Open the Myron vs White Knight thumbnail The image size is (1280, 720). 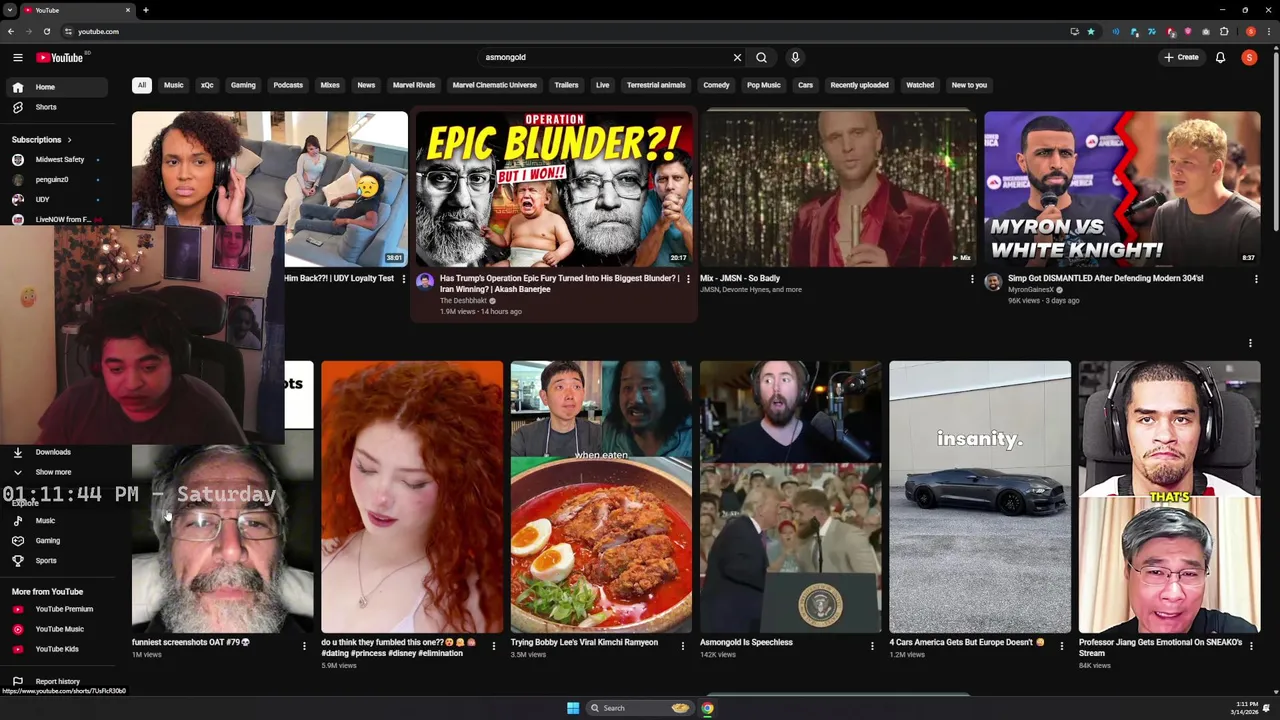pos(1122,189)
